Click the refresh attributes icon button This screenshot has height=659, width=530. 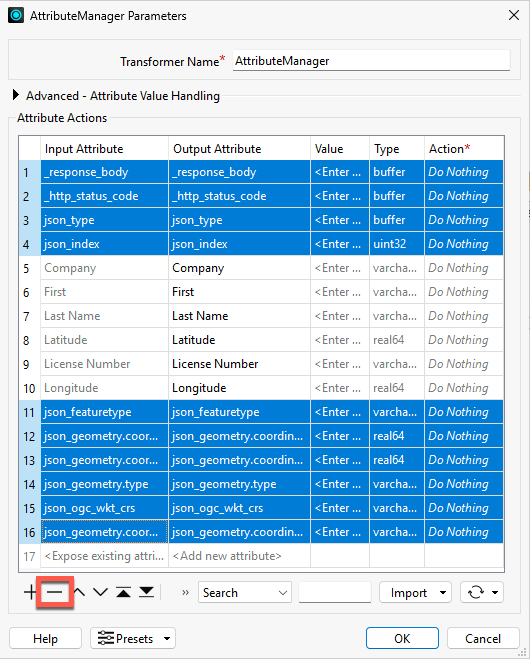tap(476, 593)
